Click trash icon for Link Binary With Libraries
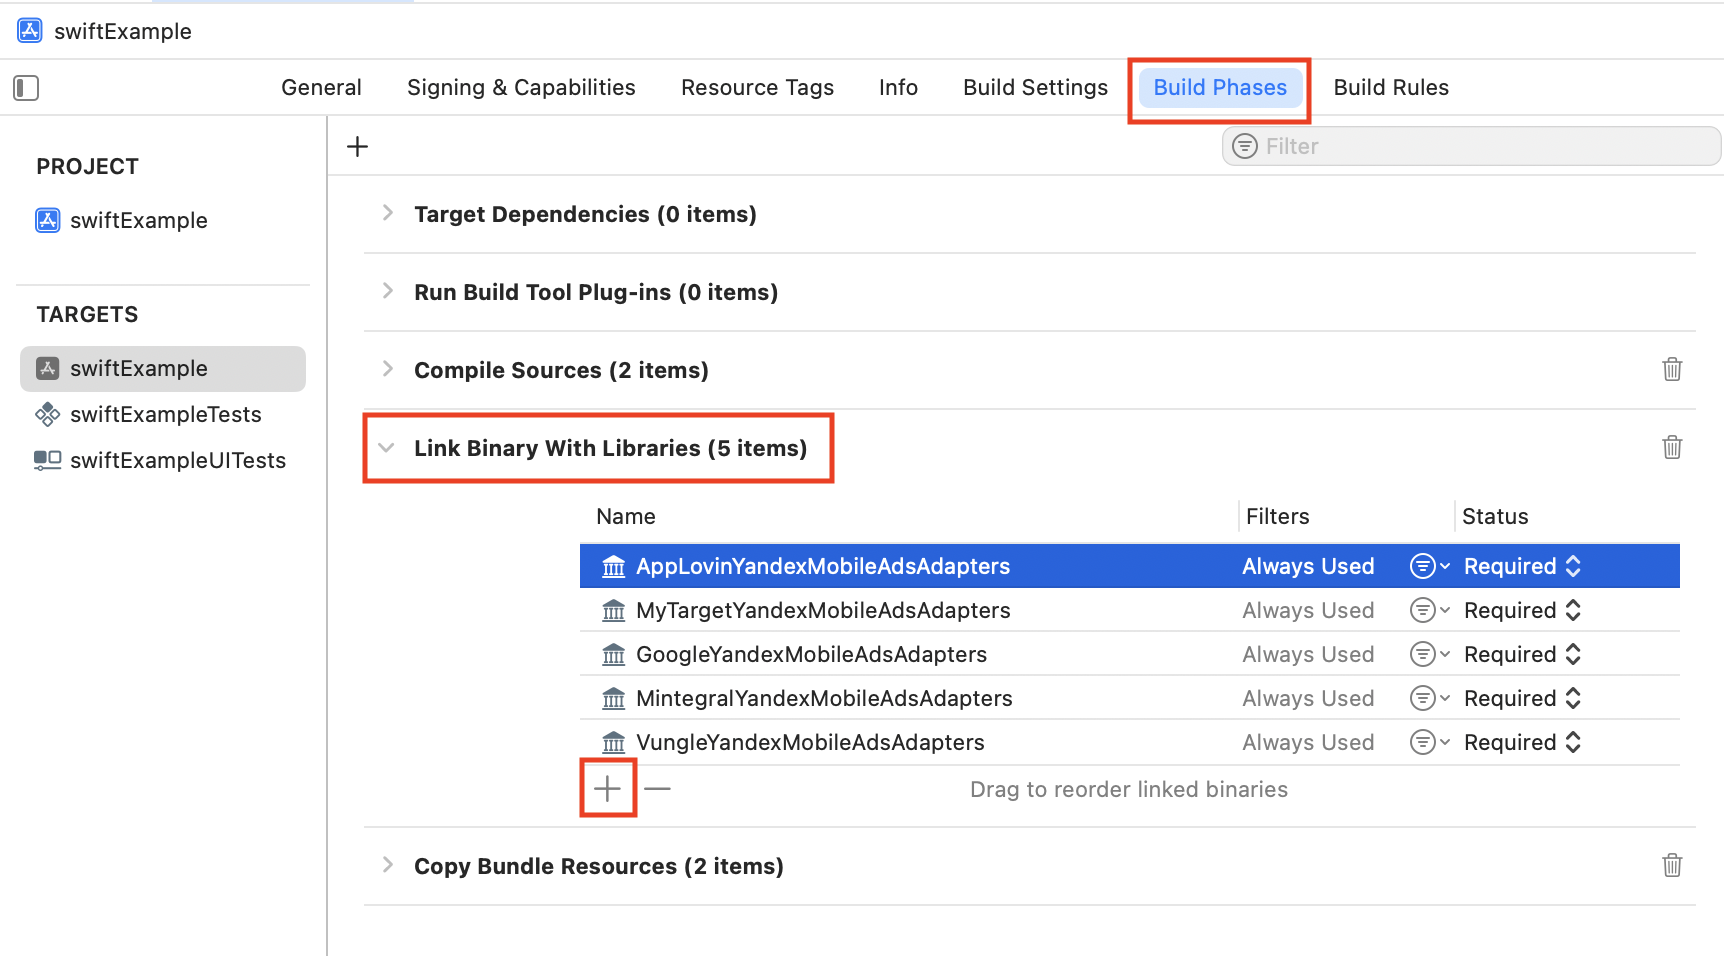Screen dimensions: 1724x956 [x=1672, y=448]
